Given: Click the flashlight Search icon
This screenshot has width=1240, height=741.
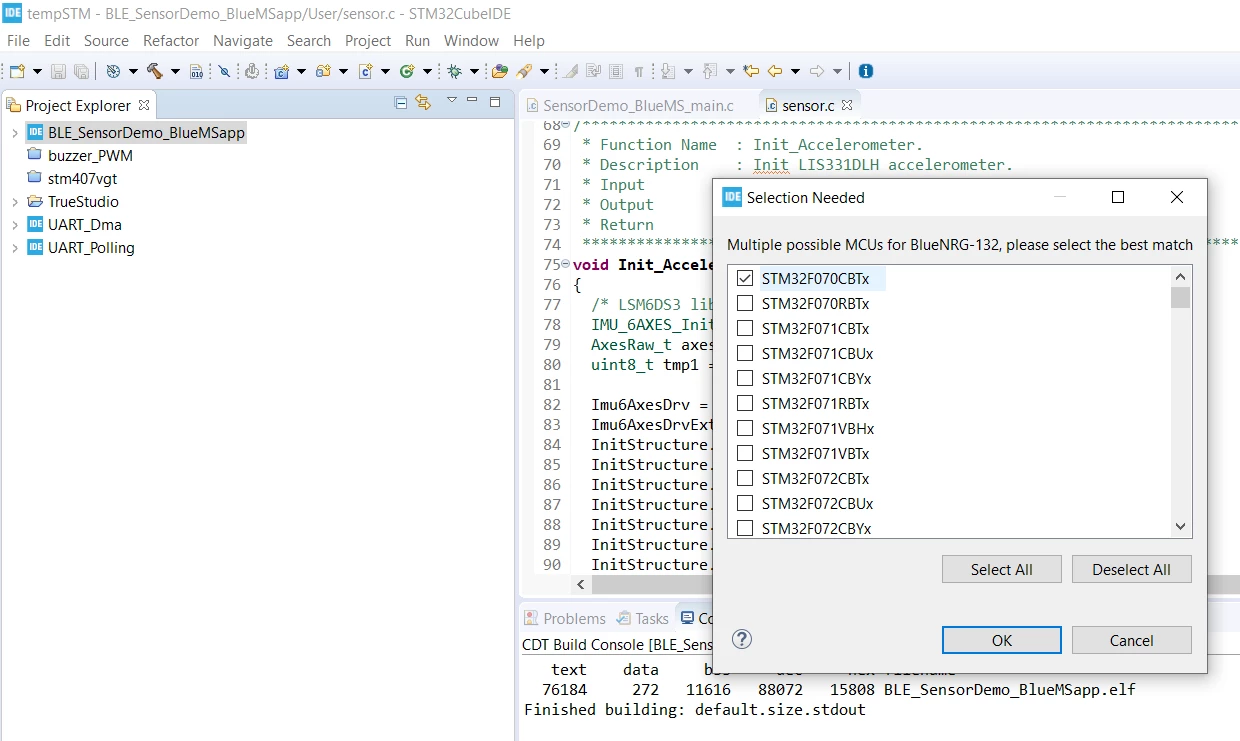Looking at the screenshot, I should 524,71.
